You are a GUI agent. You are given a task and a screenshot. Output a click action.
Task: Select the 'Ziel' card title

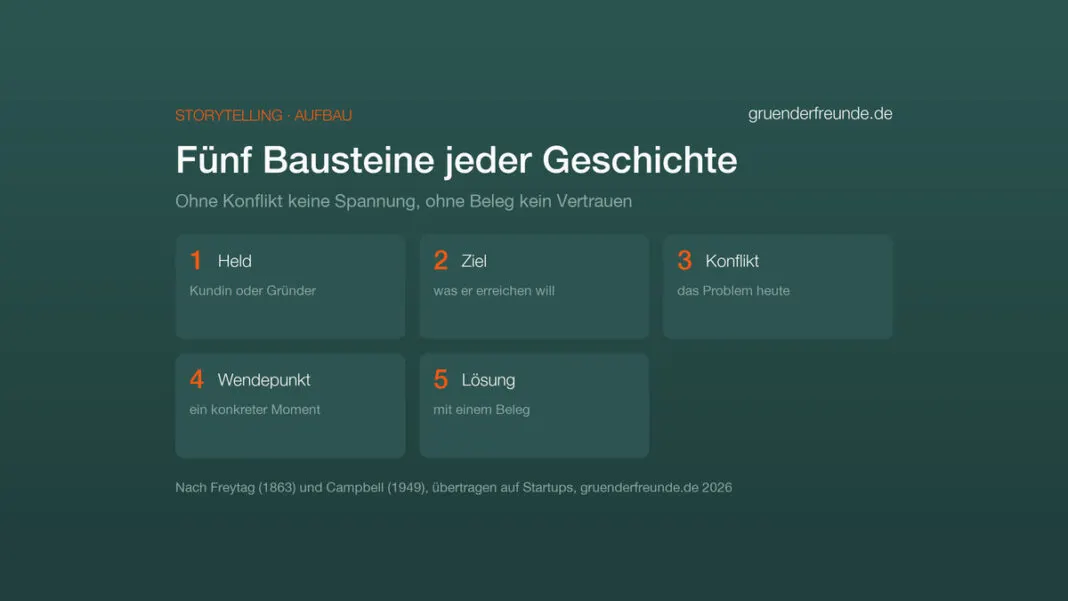(474, 261)
